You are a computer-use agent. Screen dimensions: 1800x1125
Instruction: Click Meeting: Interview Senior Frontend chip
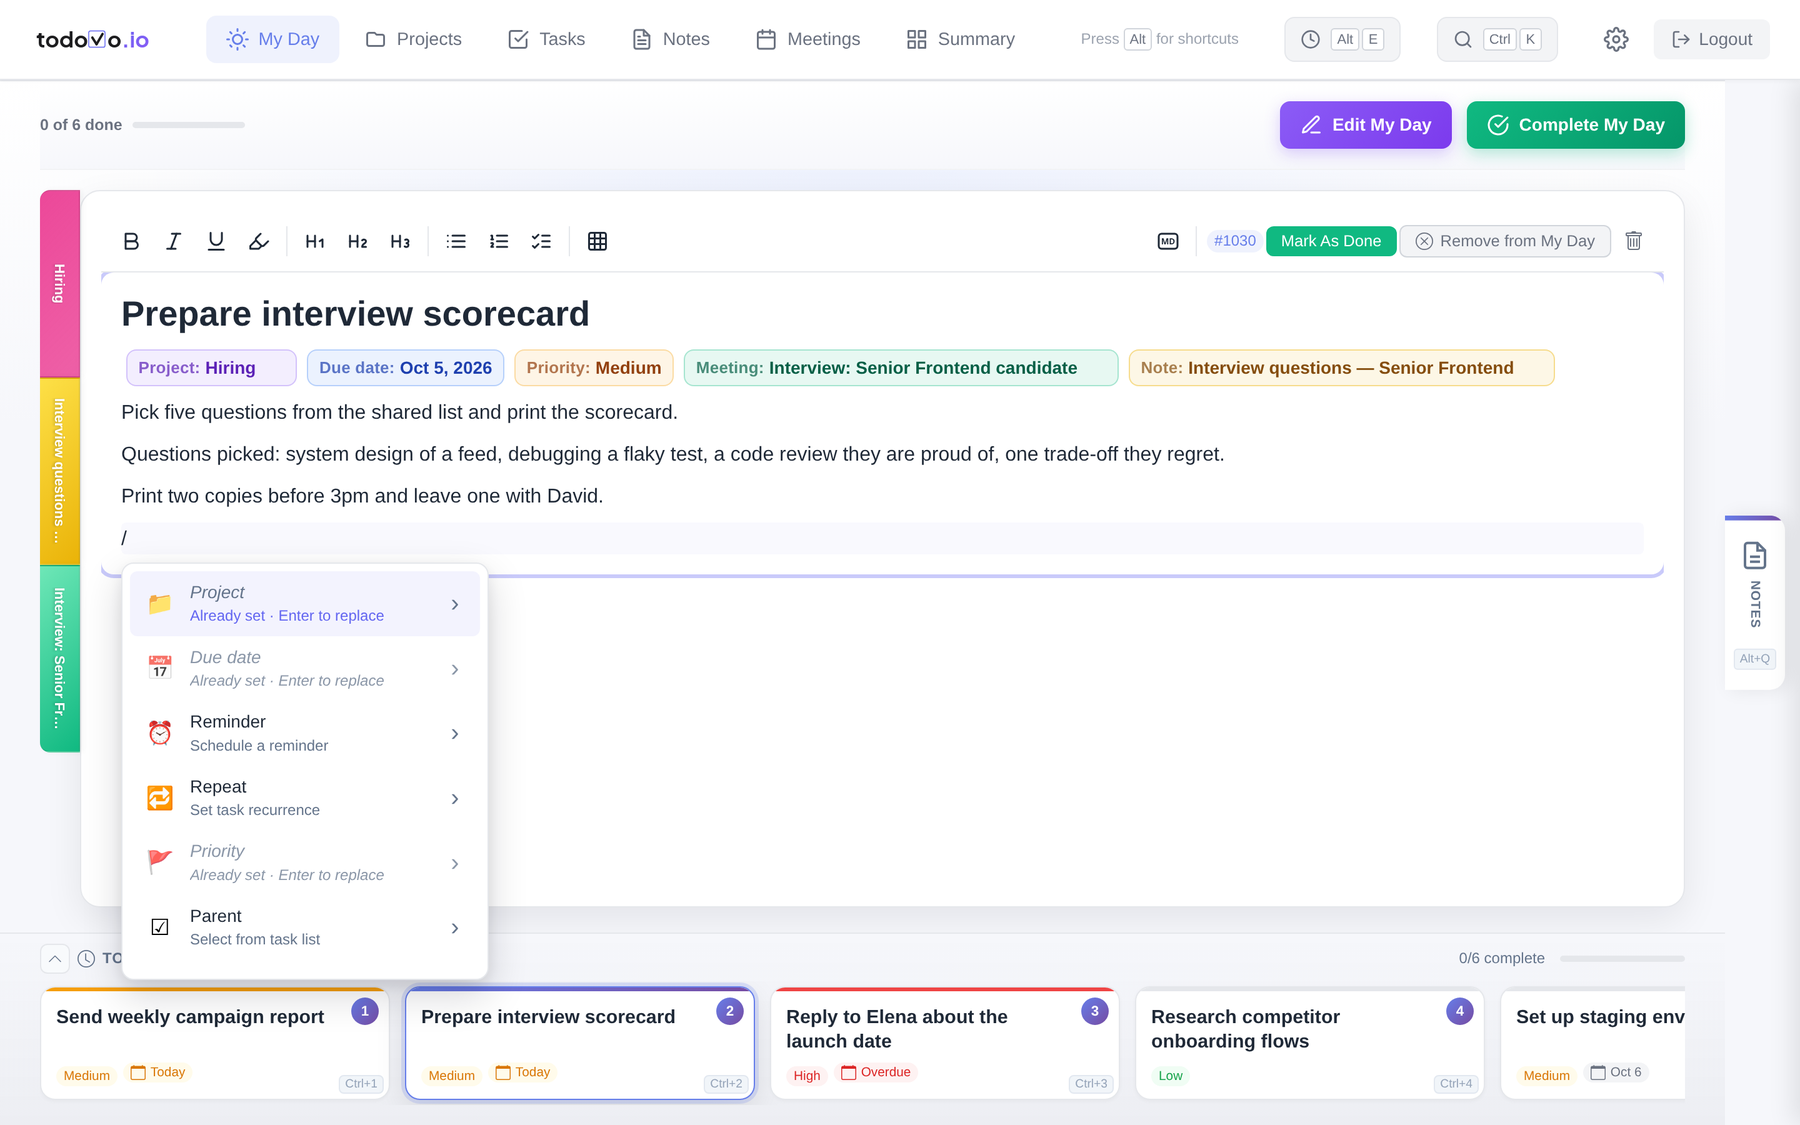pyautogui.click(x=901, y=368)
